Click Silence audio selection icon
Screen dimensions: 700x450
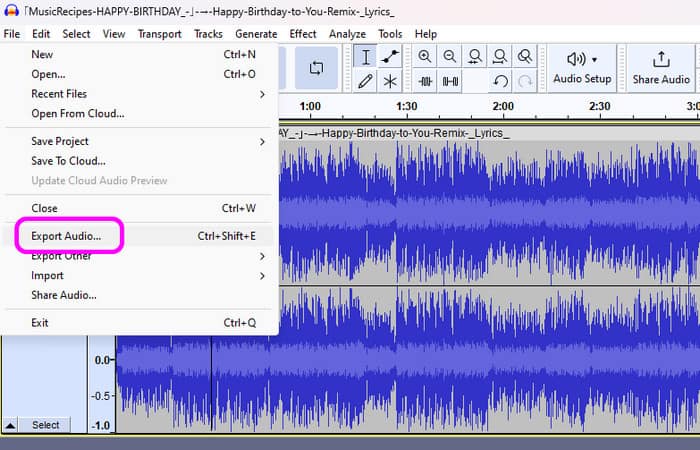(x=450, y=81)
